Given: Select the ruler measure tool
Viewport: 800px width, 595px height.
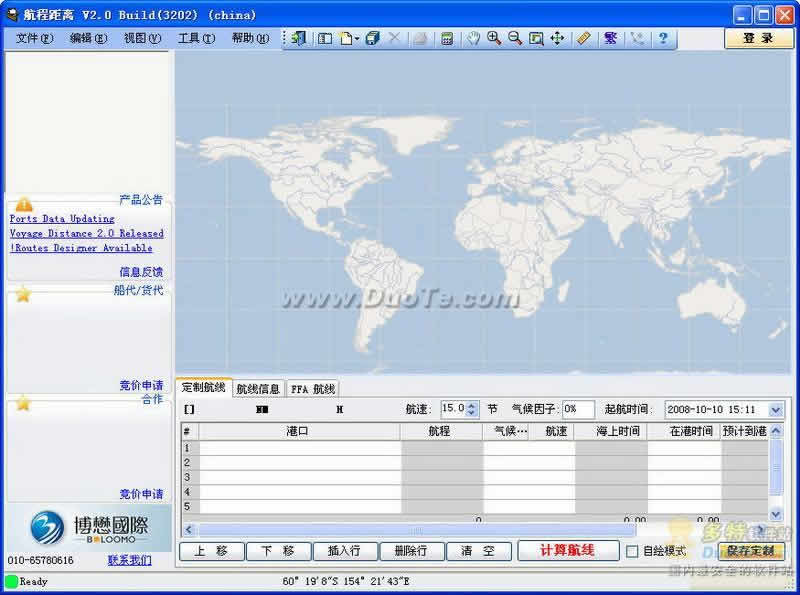Looking at the screenshot, I should click(x=584, y=38).
